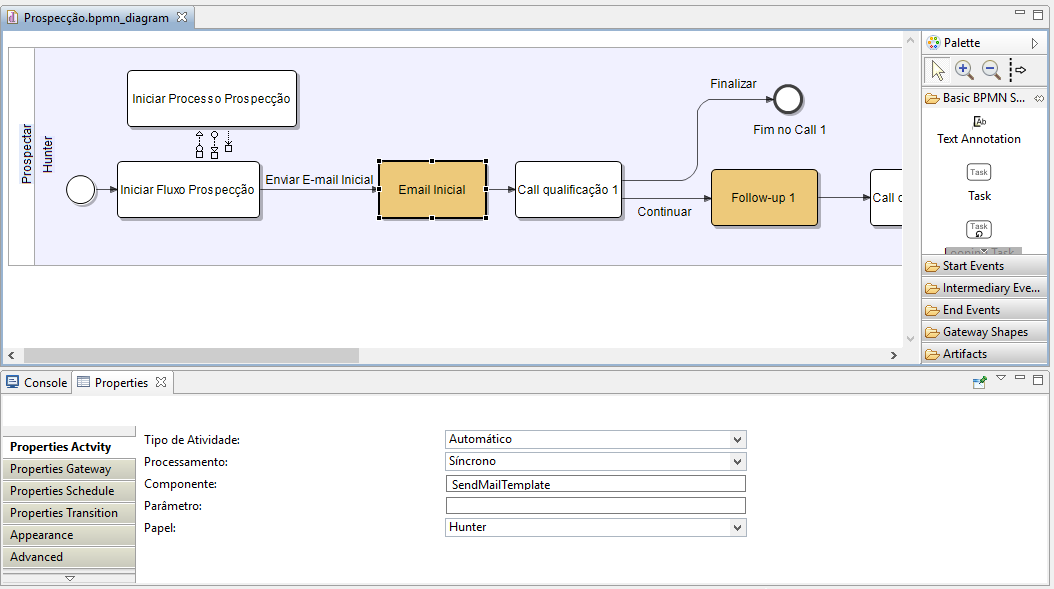Open the Tipo de Atividade dropdown

pos(737,440)
